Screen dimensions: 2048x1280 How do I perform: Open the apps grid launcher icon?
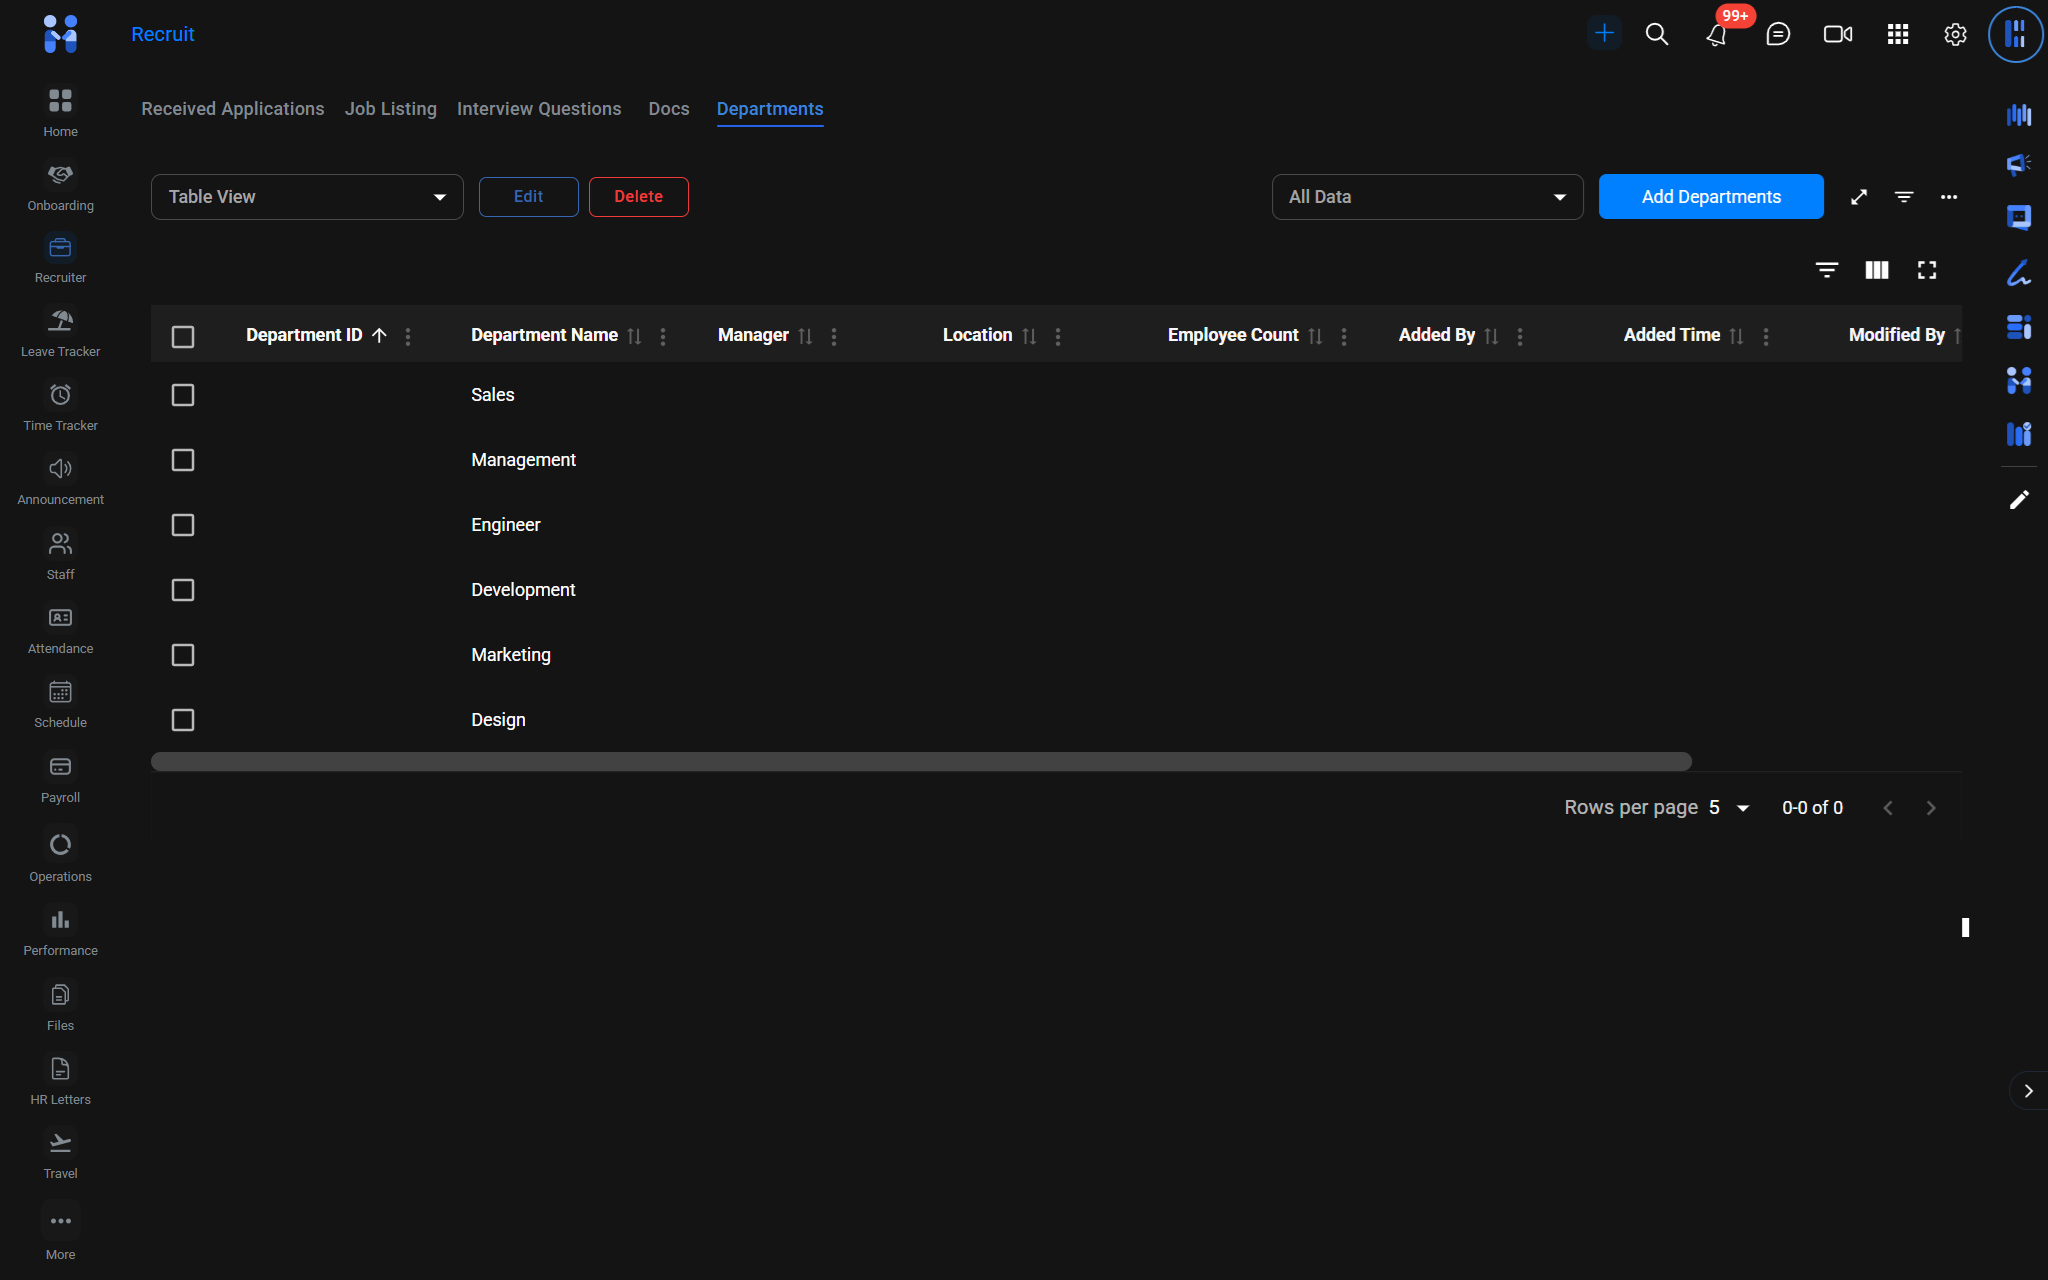pyautogui.click(x=1897, y=35)
